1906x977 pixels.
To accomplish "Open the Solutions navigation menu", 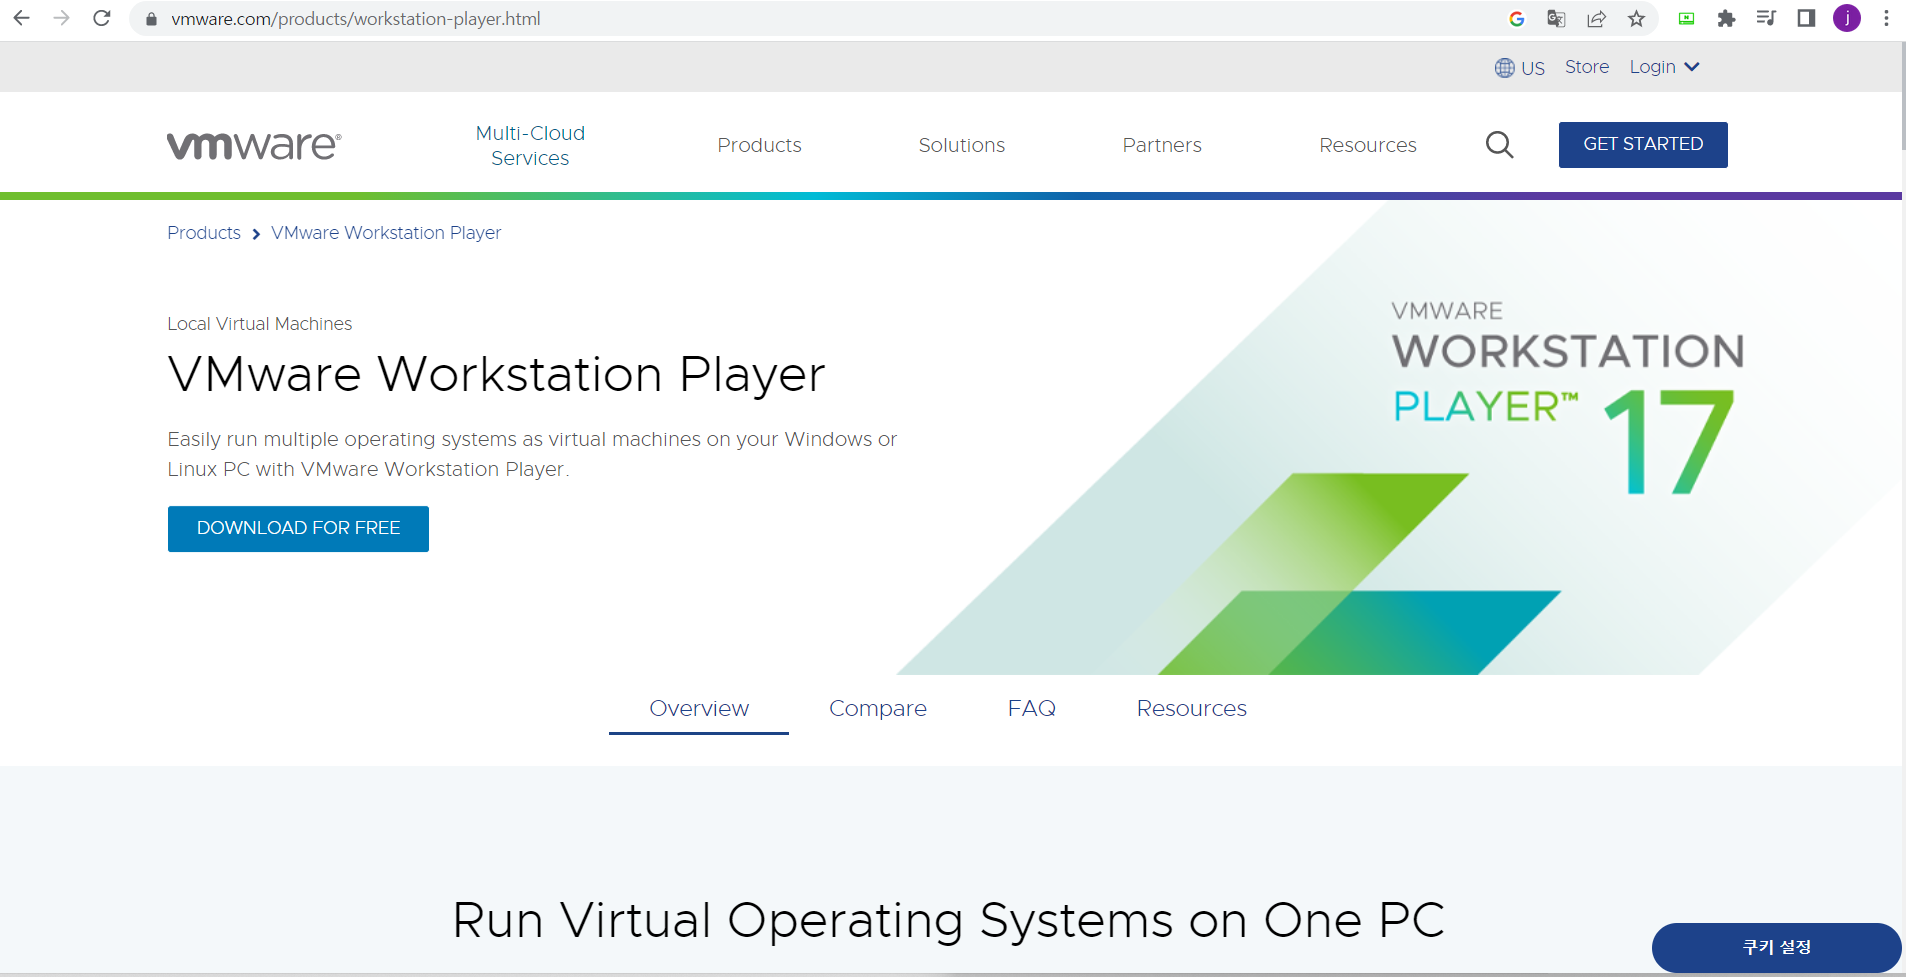I will tap(961, 145).
